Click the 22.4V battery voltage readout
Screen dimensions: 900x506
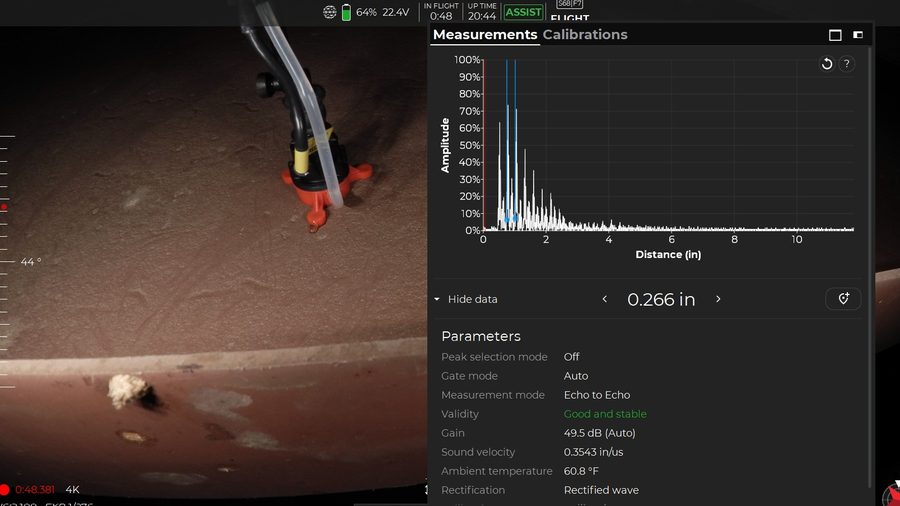click(x=395, y=12)
